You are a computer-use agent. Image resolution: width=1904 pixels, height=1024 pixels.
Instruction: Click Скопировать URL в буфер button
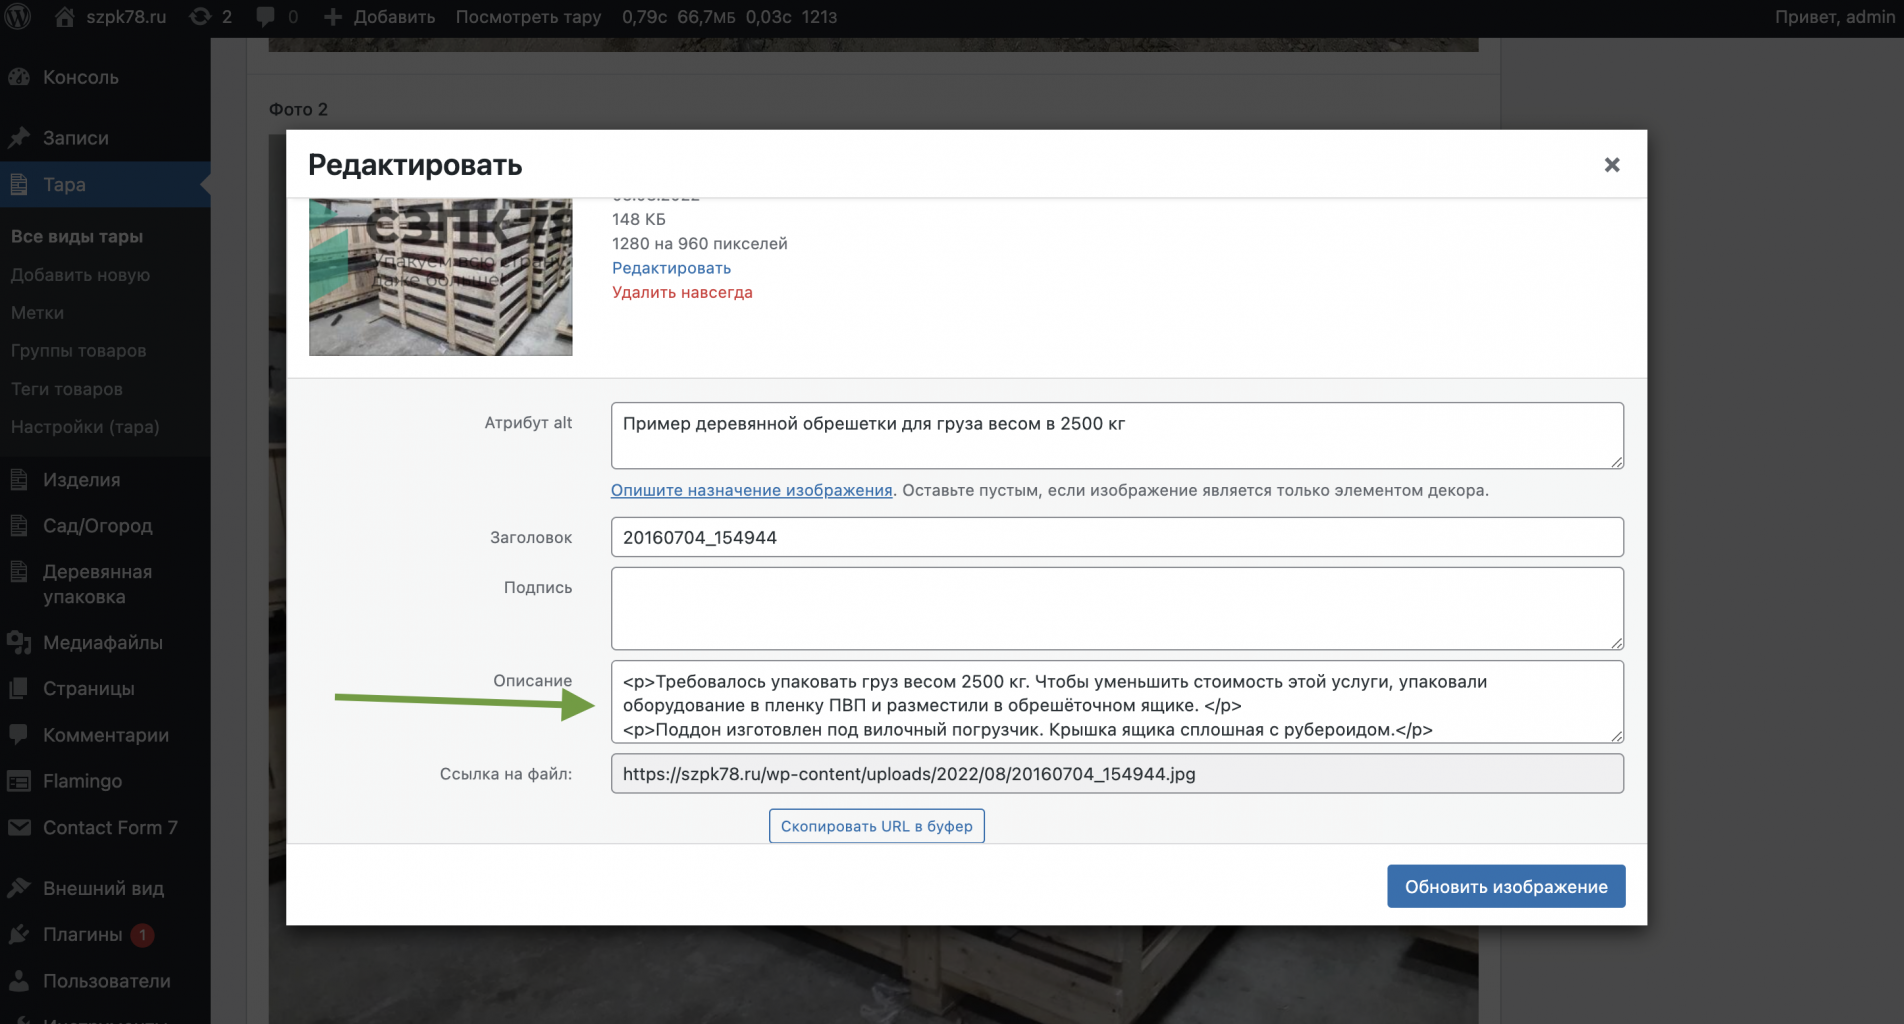[x=877, y=826]
